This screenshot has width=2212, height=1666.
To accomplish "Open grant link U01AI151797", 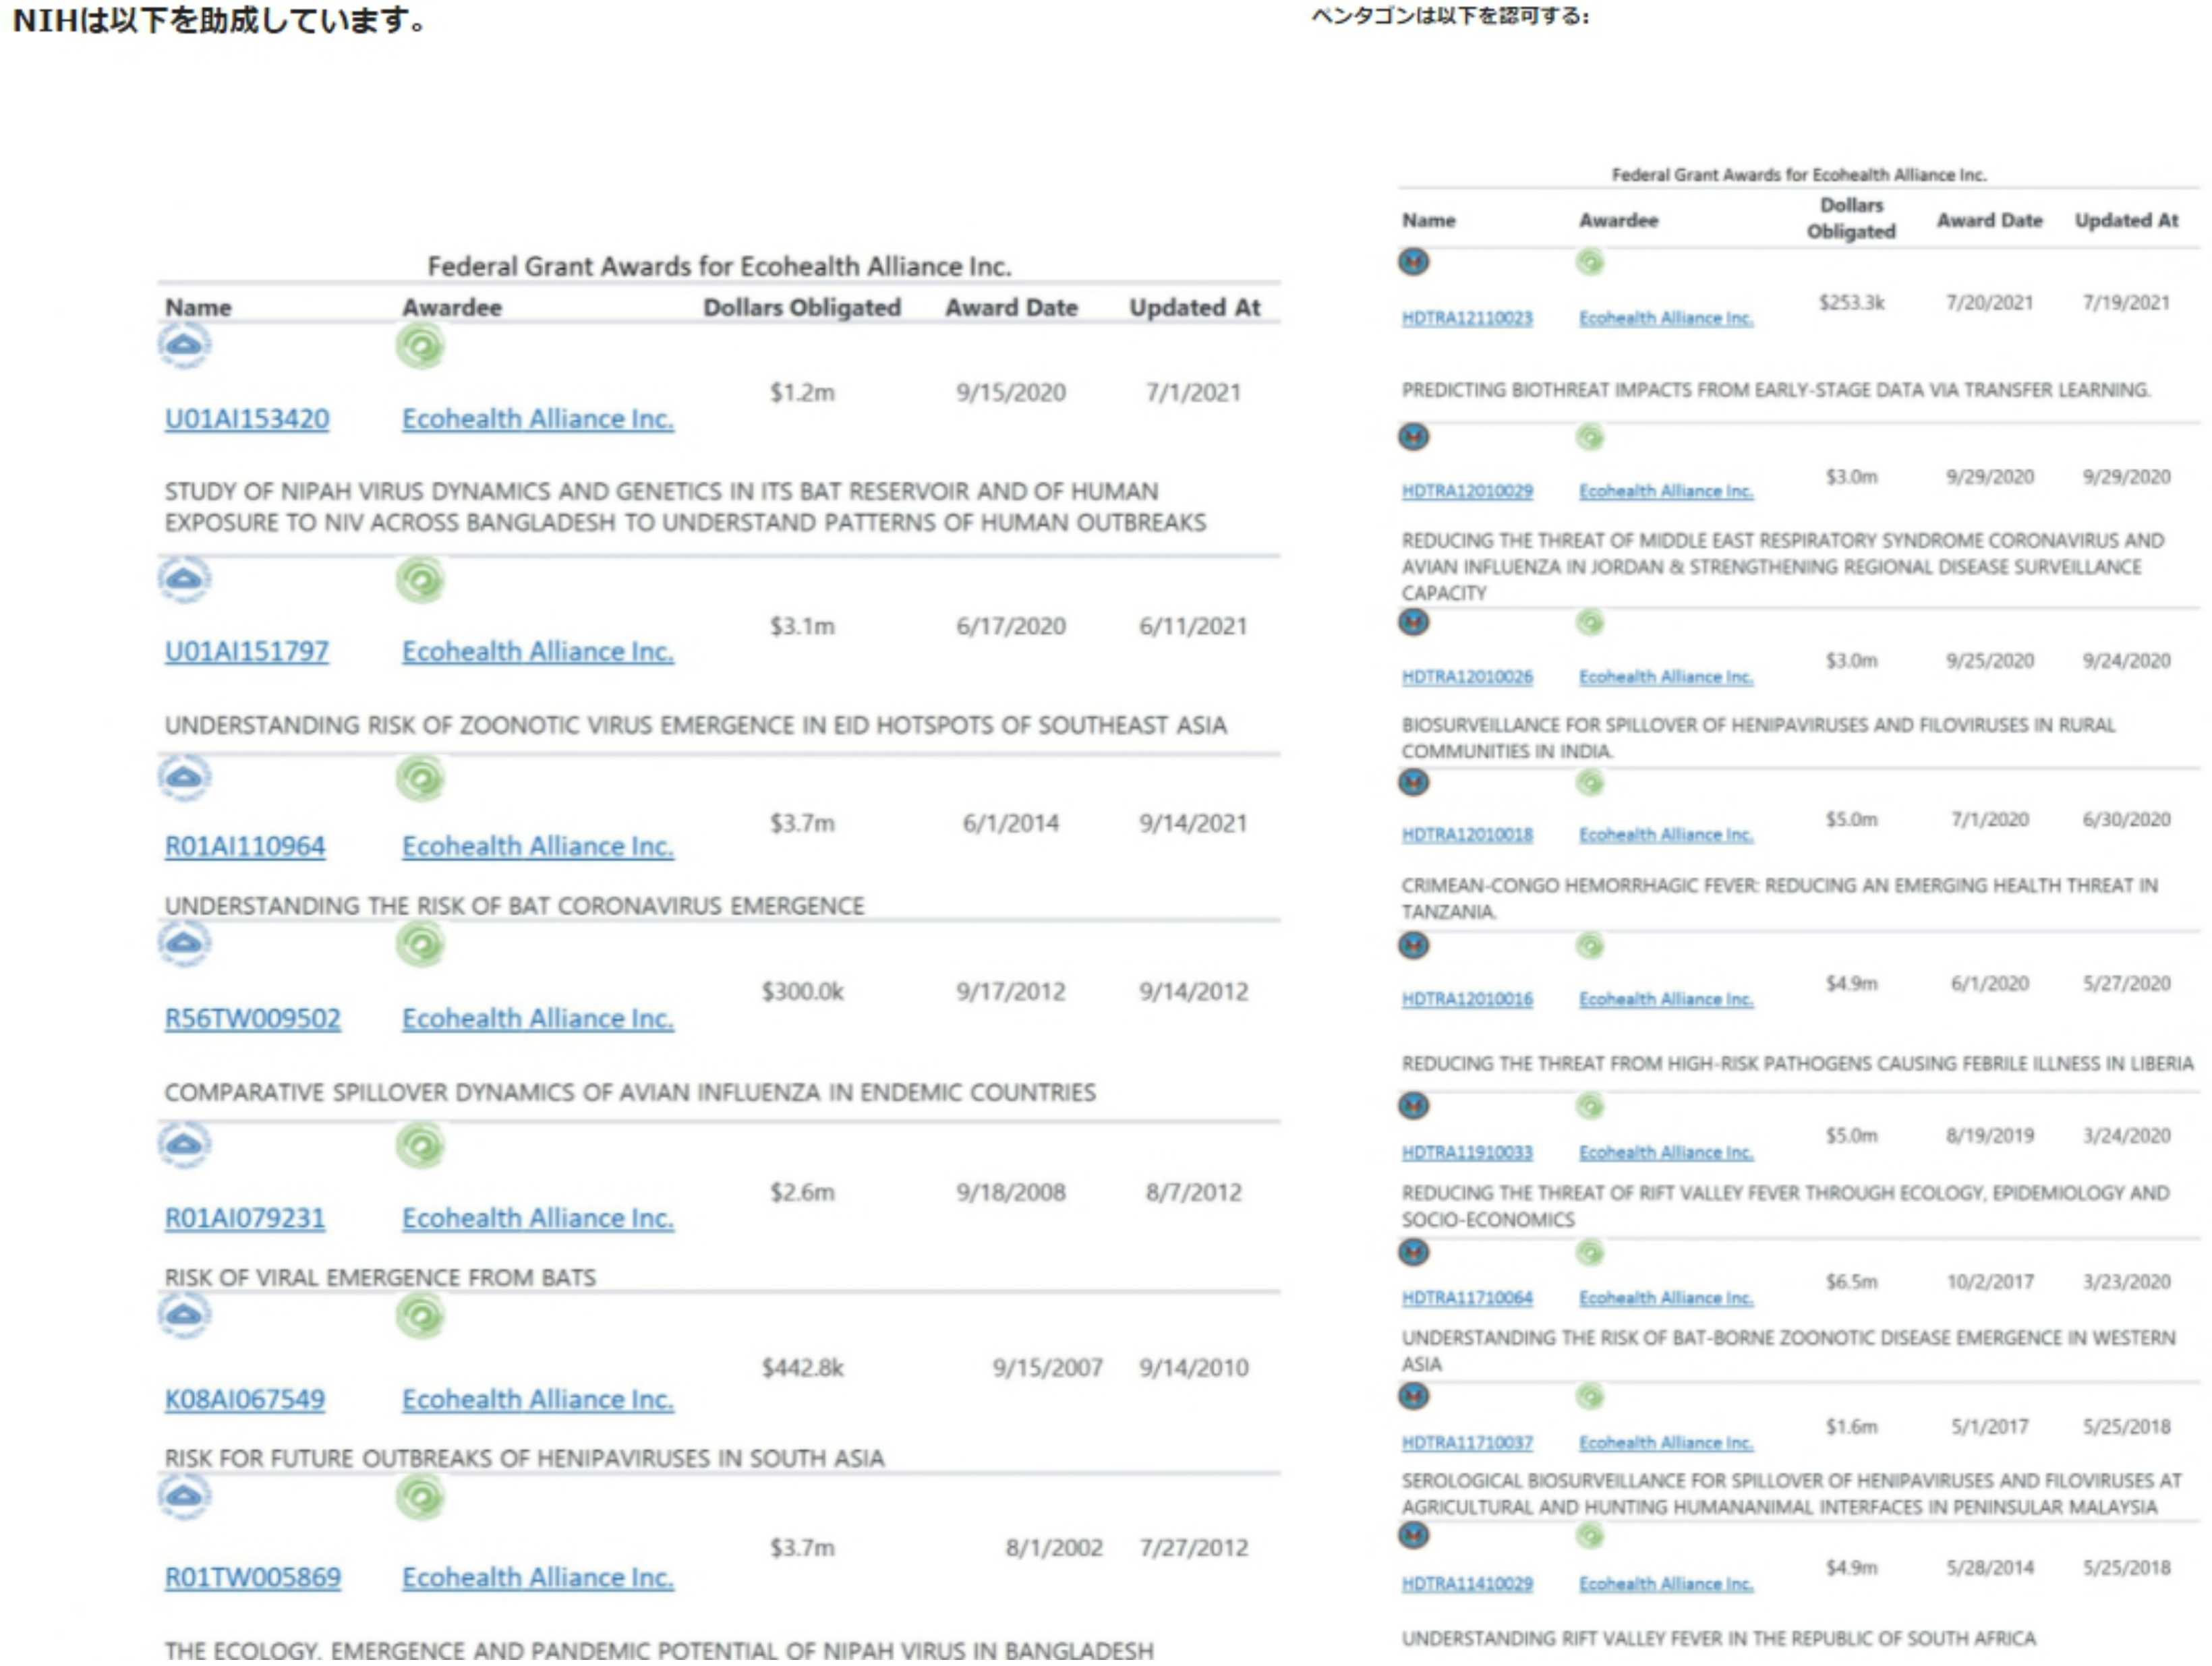I will click(247, 652).
